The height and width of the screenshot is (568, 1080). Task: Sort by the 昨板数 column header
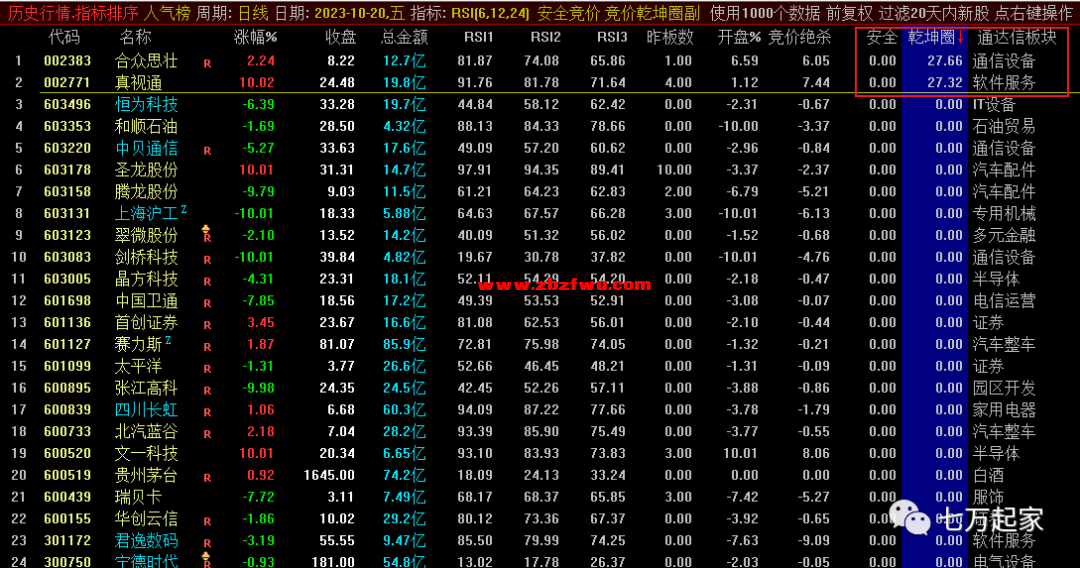(x=669, y=37)
